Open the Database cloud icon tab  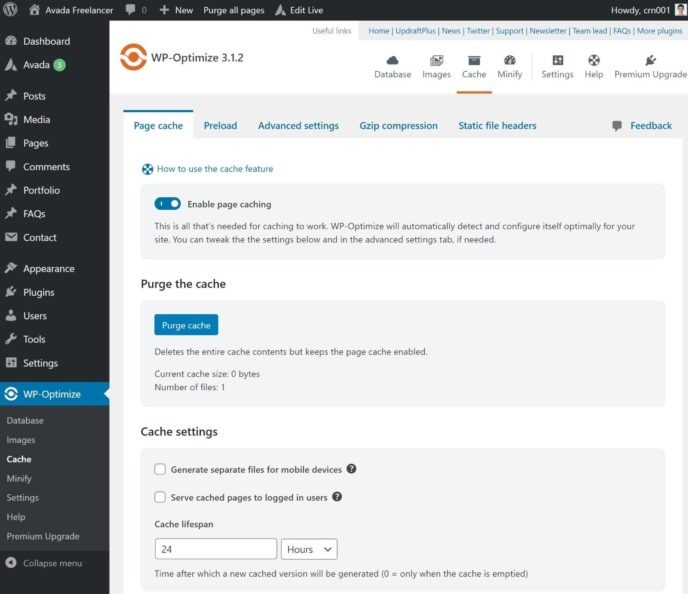click(x=392, y=60)
